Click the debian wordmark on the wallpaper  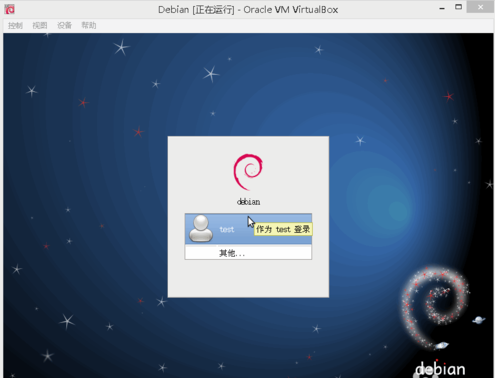pyautogui.click(x=440, y=369)
